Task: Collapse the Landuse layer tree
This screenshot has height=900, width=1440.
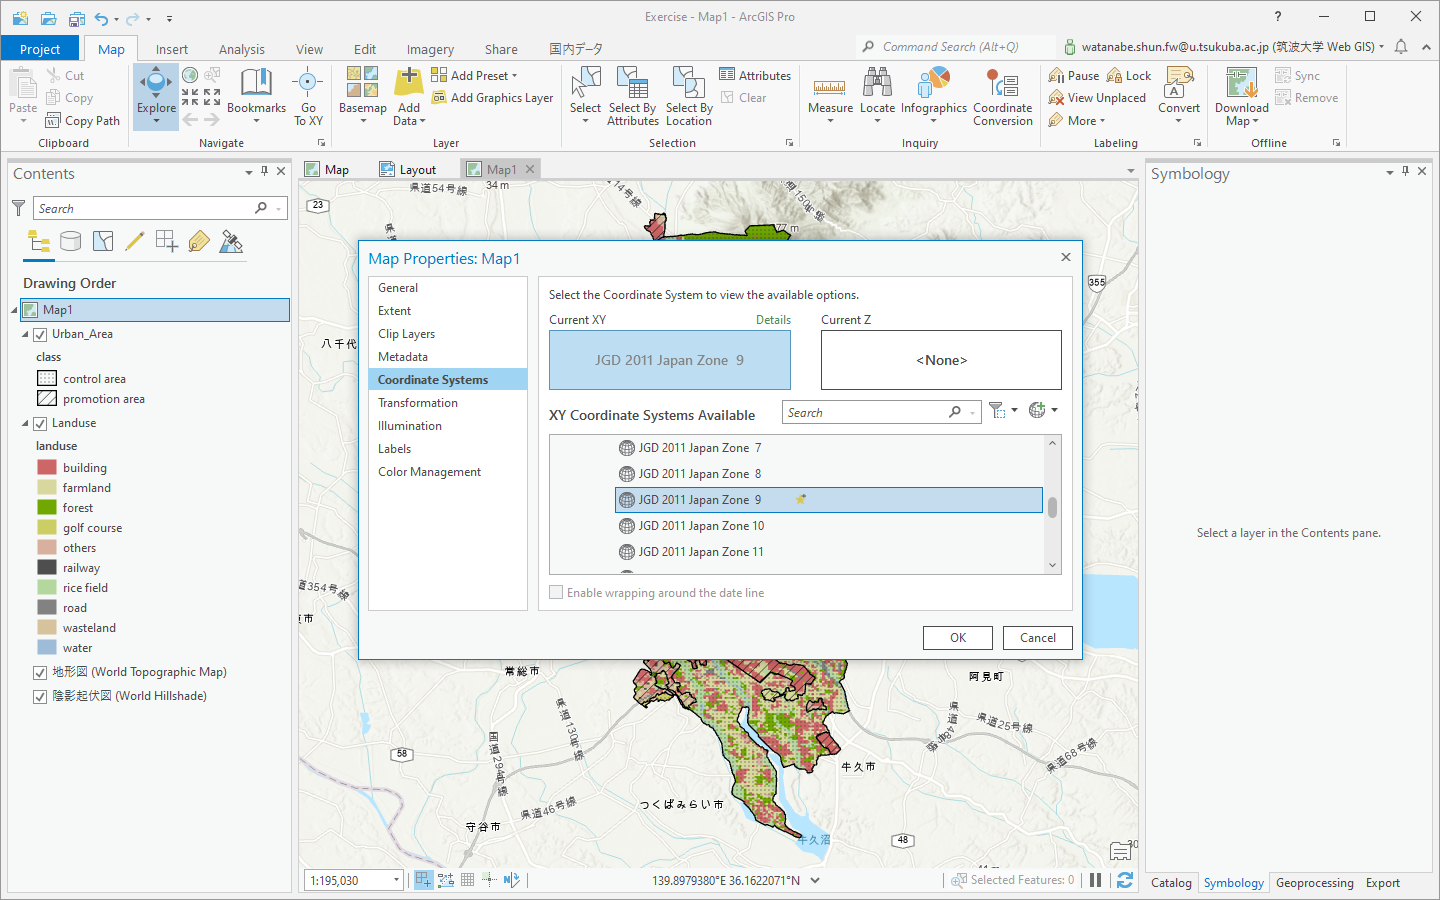Action: (25, 424)
